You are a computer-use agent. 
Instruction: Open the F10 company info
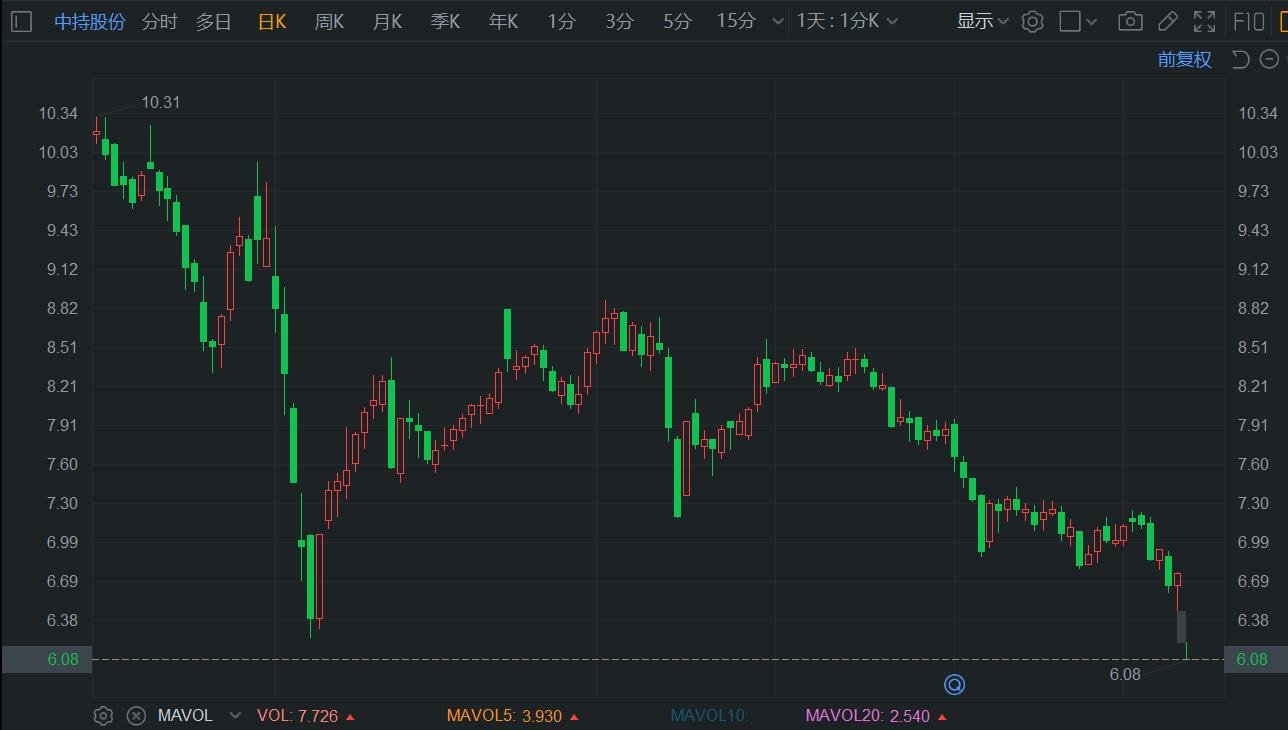pos(1250,21)
